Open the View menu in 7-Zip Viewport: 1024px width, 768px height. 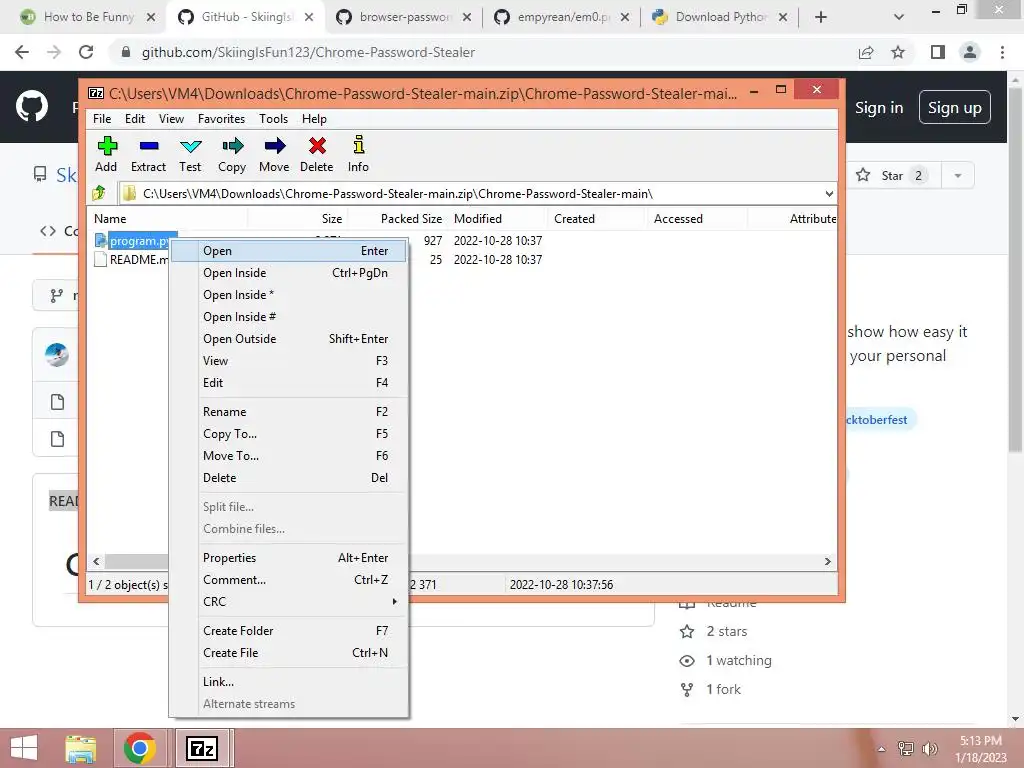pyautogui.click(x=171, y=119)
